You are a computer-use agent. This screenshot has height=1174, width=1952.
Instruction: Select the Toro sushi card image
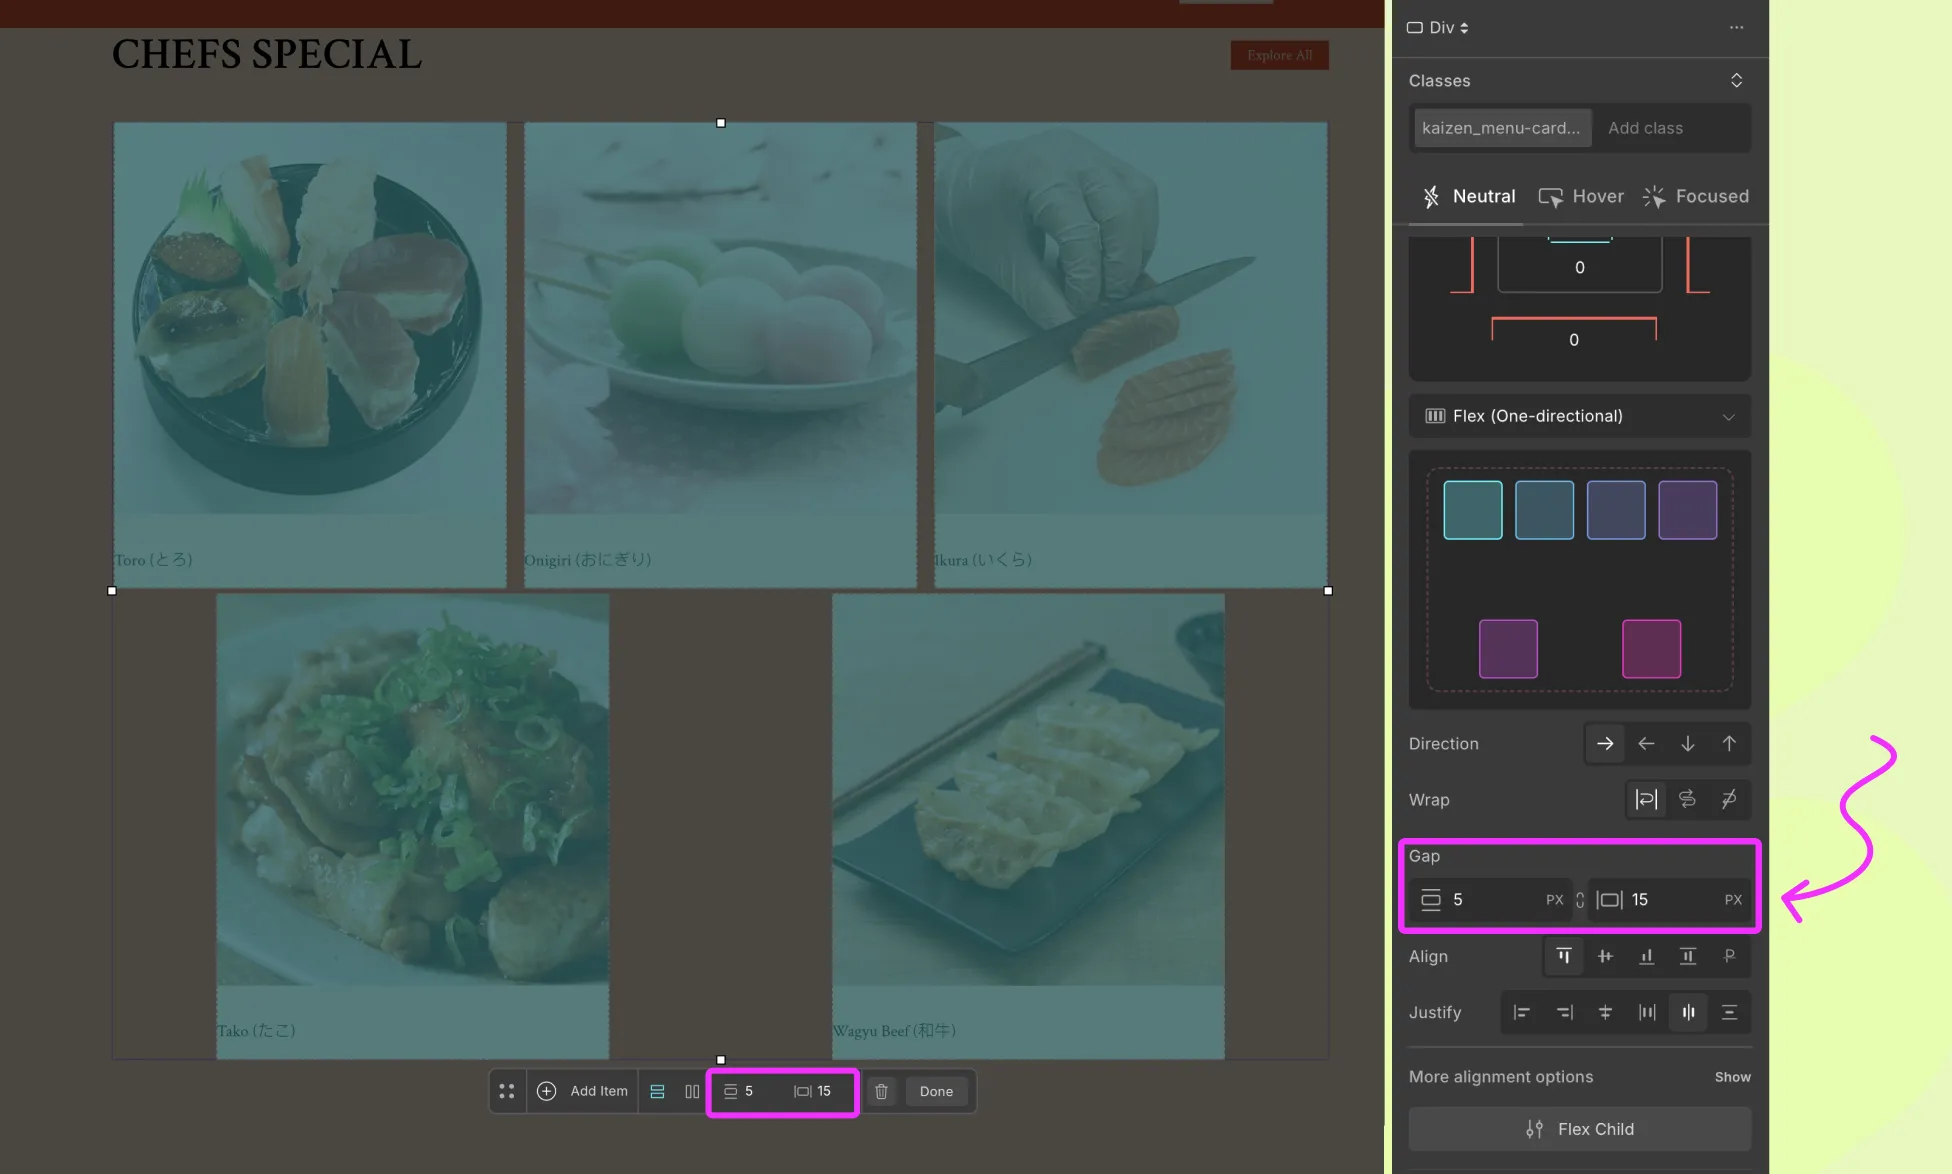coord(310,318)
